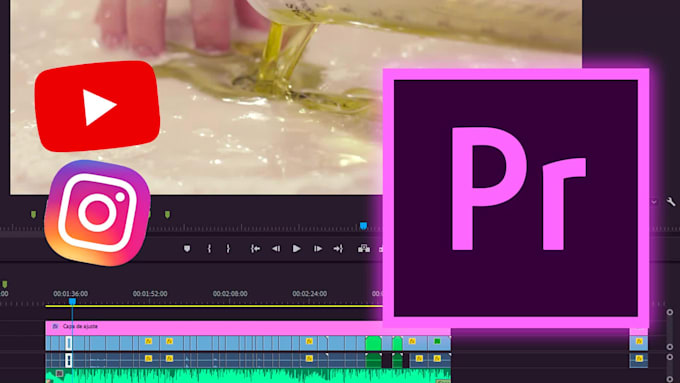This screenshot has height=383, width=680.
Task: Click the 00:02:08:00 timecode on the timeline ruler
Action: coord(230,294)
